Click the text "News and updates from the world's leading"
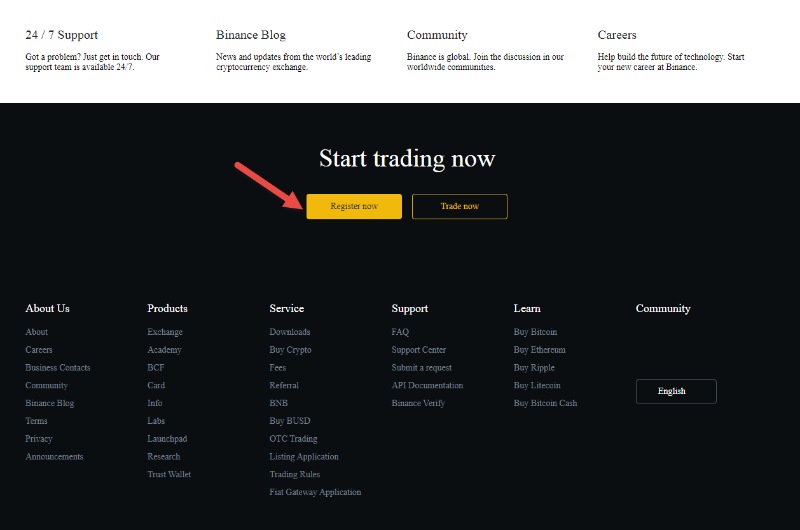This screenshot has height=530, width=800. pyautogui.click(x=293, y=57)
